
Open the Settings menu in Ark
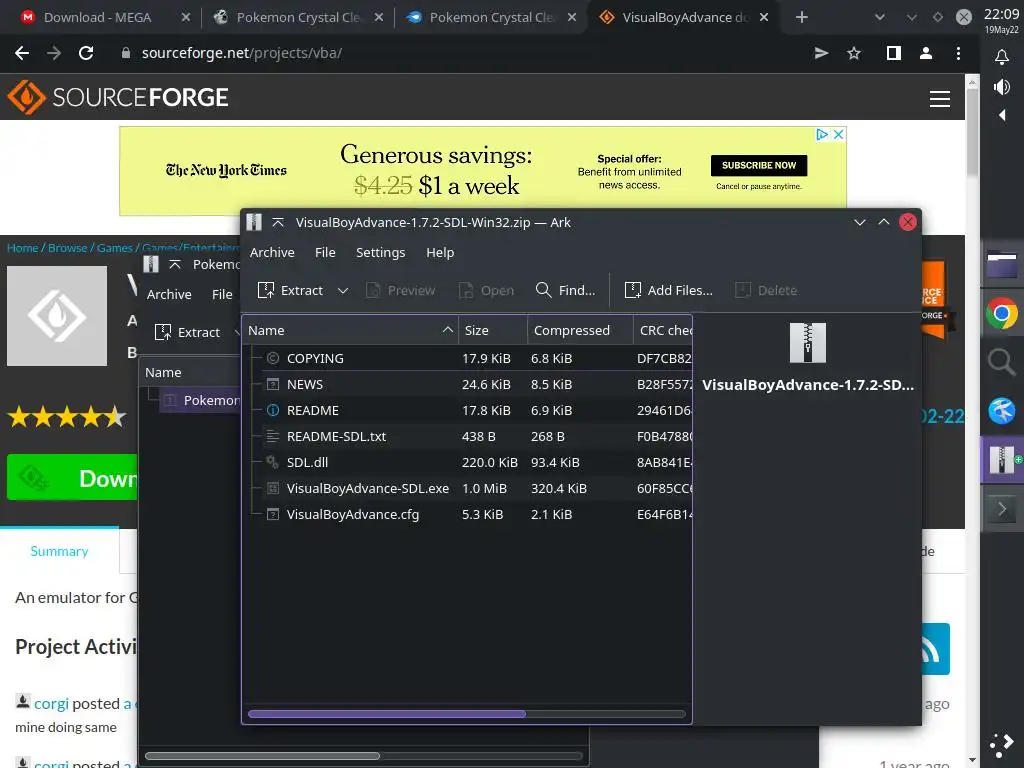[x=380, y=253]
